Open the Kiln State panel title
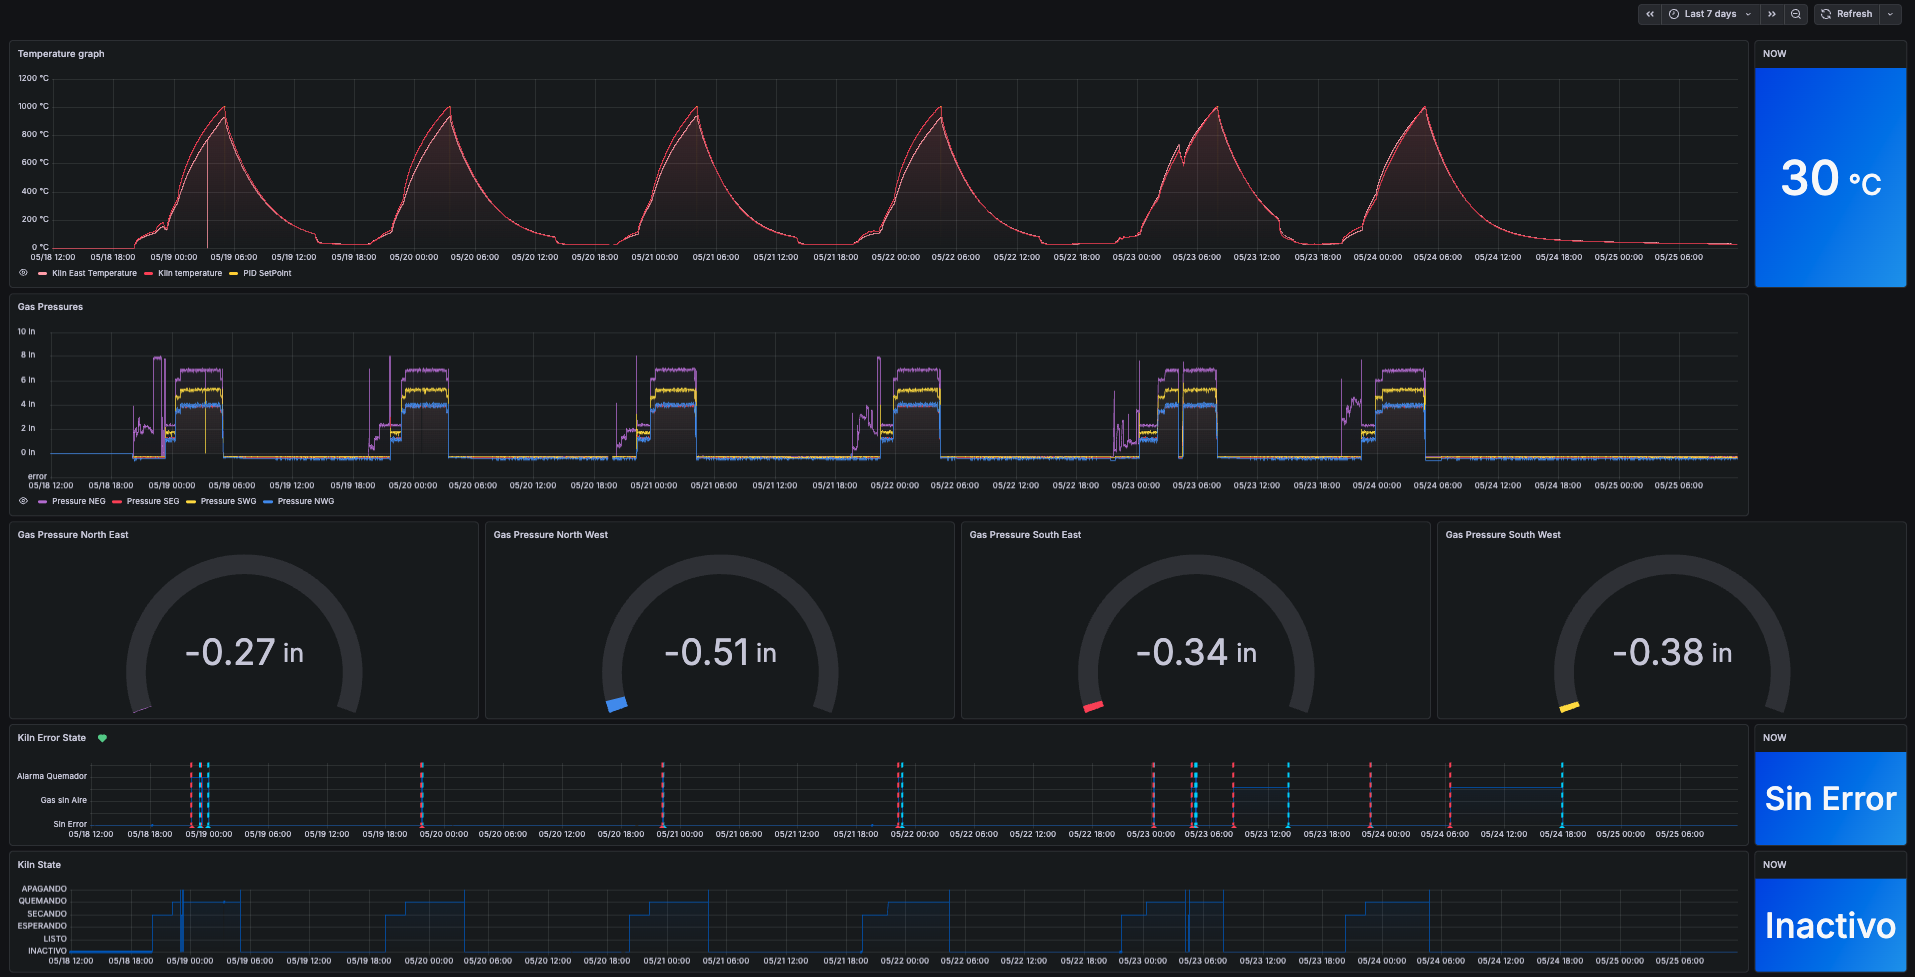This screenshot has height=977, width=1915. tap(39, 865)
